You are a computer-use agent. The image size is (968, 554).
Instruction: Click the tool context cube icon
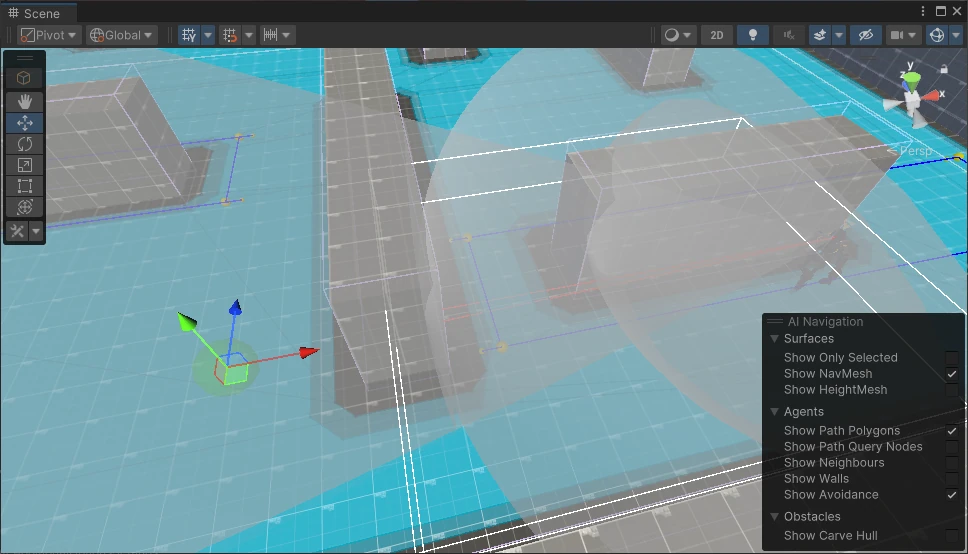[x=24, y=78]
